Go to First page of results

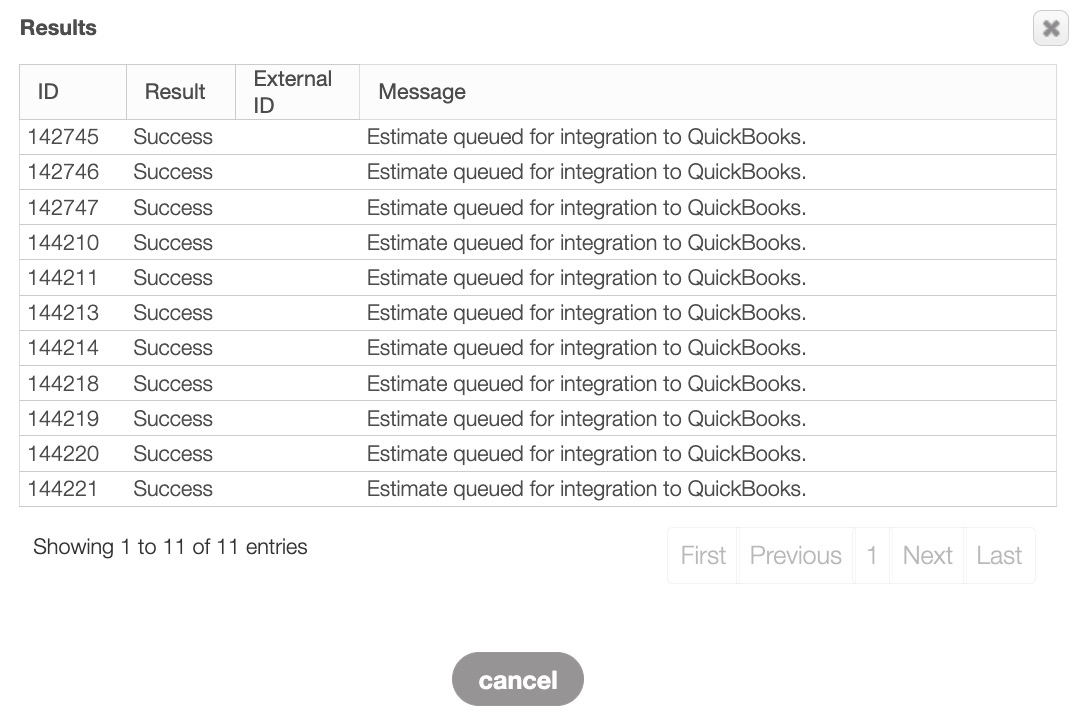(x=703, y=555)
